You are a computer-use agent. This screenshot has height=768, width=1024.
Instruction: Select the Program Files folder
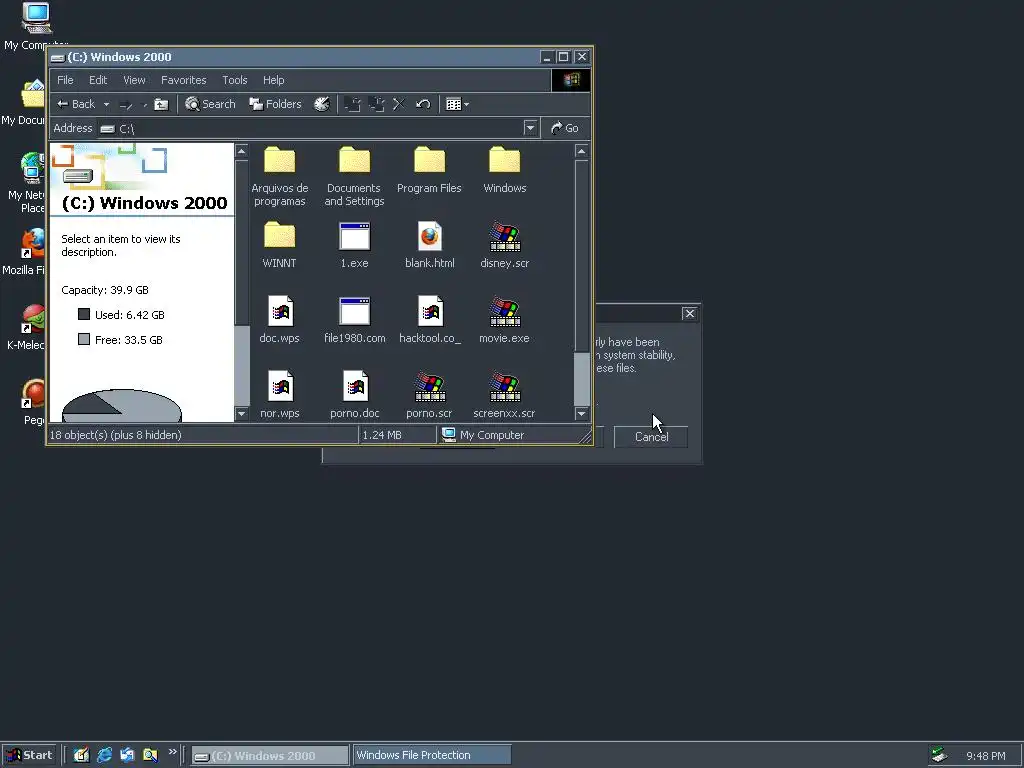(429, 170)
